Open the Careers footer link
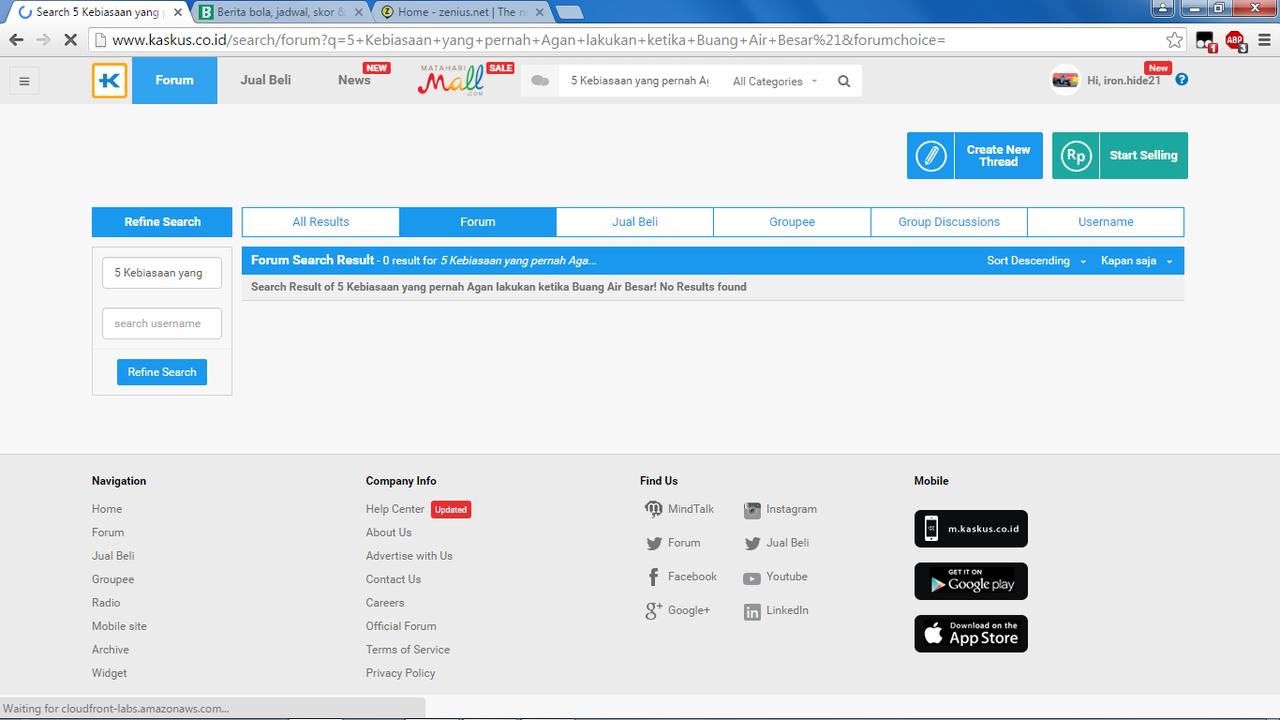Image resolution: width=1280 pixels, height=720 pixels. click(385, 603)
